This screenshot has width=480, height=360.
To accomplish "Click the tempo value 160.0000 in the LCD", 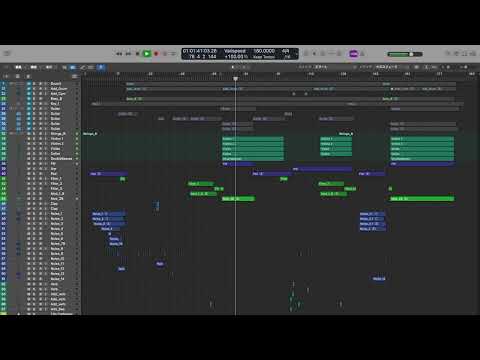I will coord(264,51).
